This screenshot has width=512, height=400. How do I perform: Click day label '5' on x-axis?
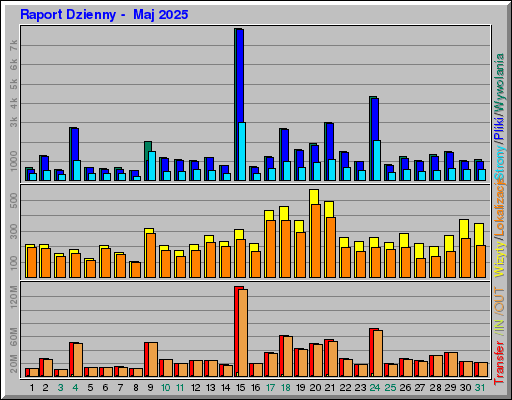(90, 388)
